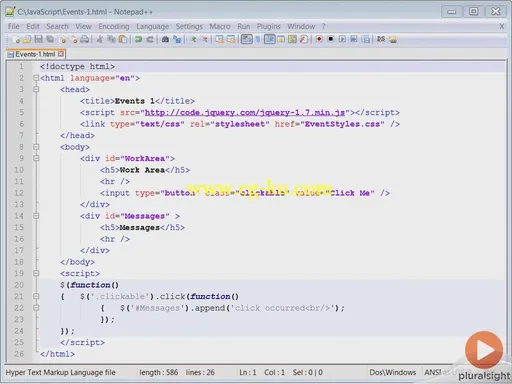512x384 pixels.
Task: Close the Events-1.html tab with its red X
Action: [x=61, y=54]
